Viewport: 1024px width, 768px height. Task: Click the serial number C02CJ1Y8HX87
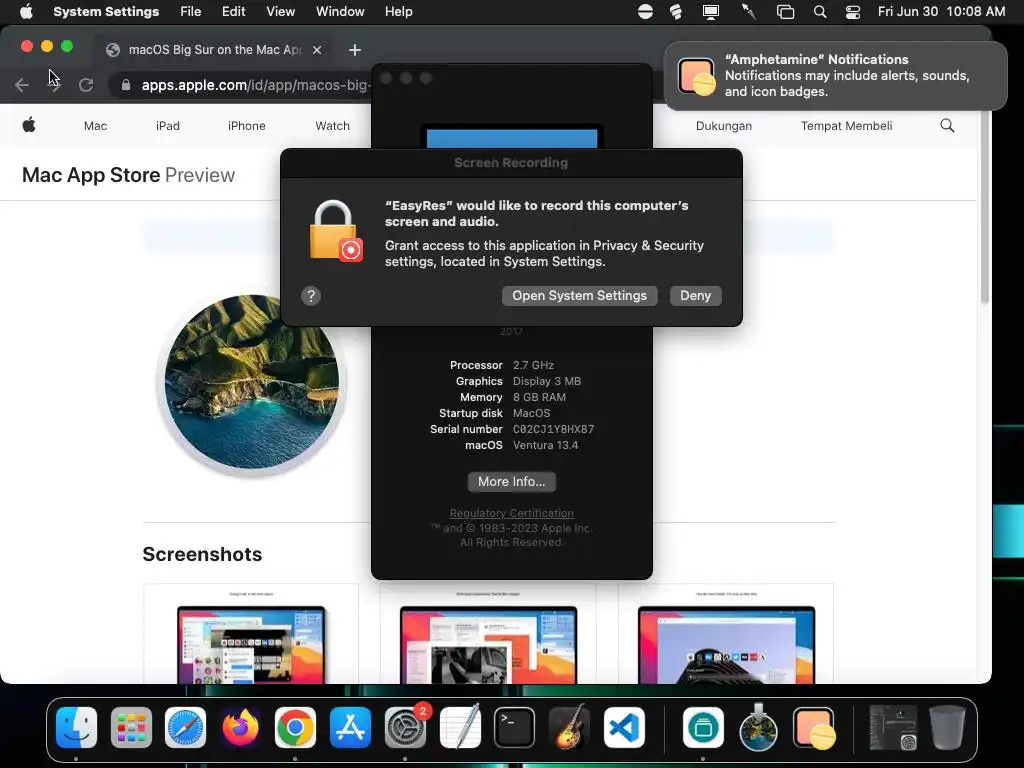click(x=553, y=429)
